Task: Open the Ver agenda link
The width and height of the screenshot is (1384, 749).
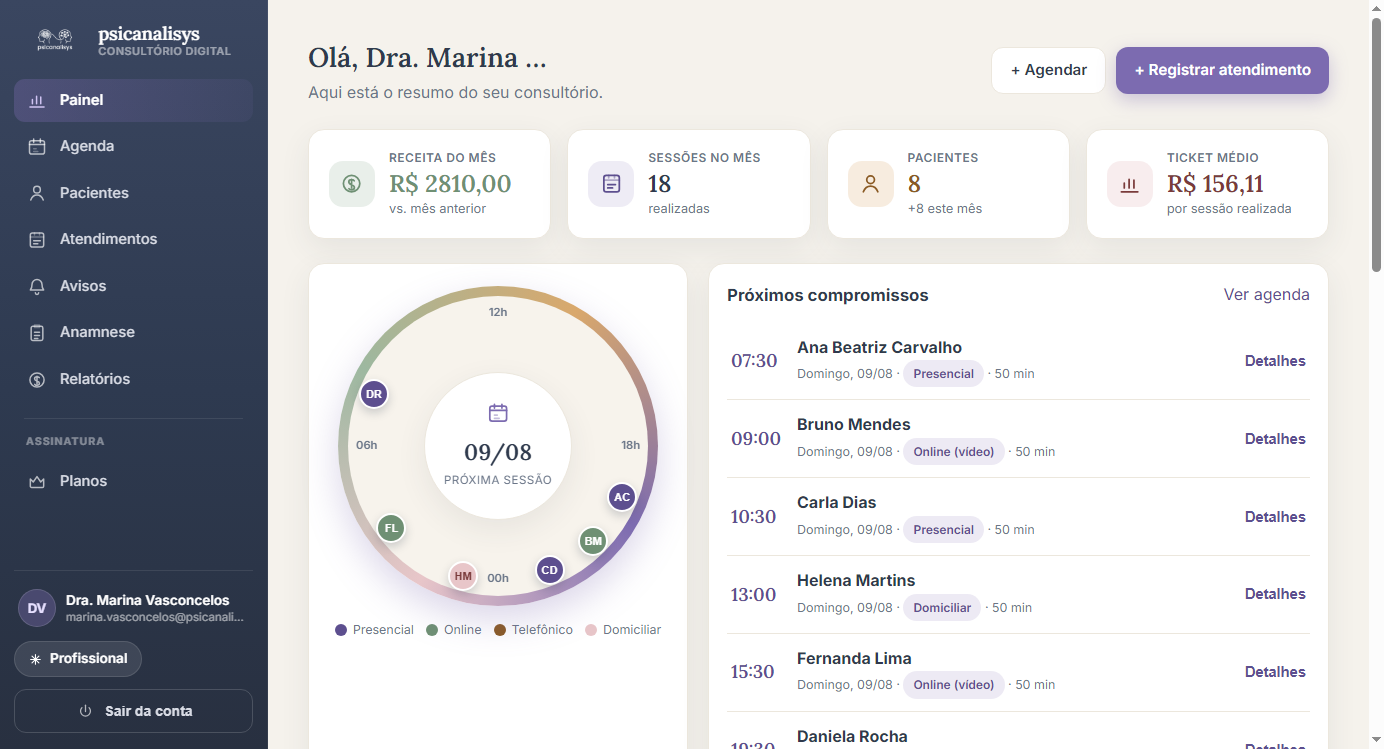Action: point(1266,295)
